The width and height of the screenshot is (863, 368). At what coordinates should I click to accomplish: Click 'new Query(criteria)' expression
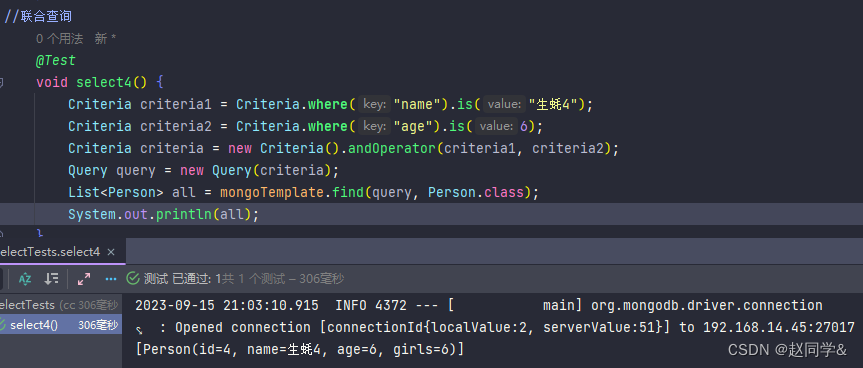[x=256, y=171]
